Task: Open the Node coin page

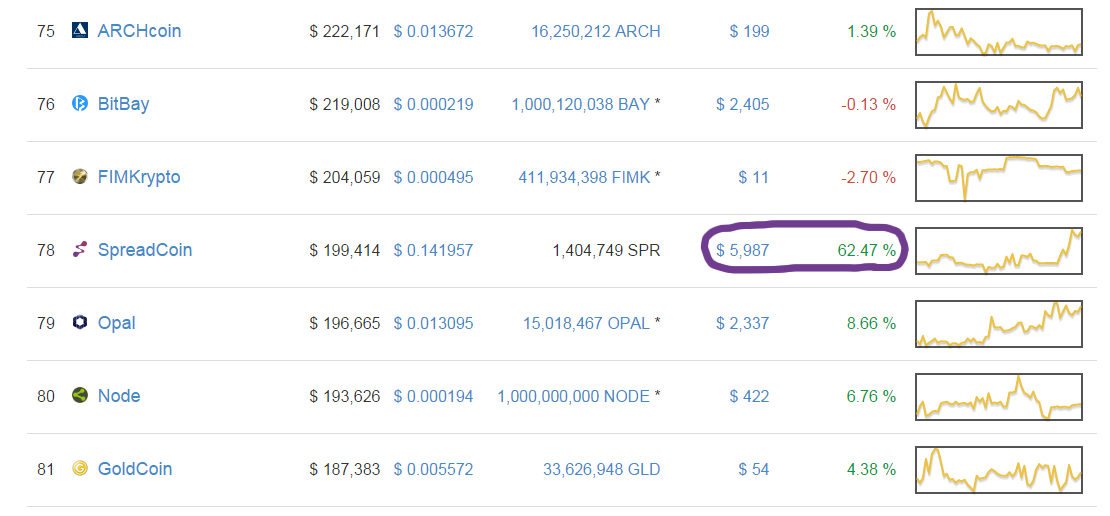Action: pos(119,396)
